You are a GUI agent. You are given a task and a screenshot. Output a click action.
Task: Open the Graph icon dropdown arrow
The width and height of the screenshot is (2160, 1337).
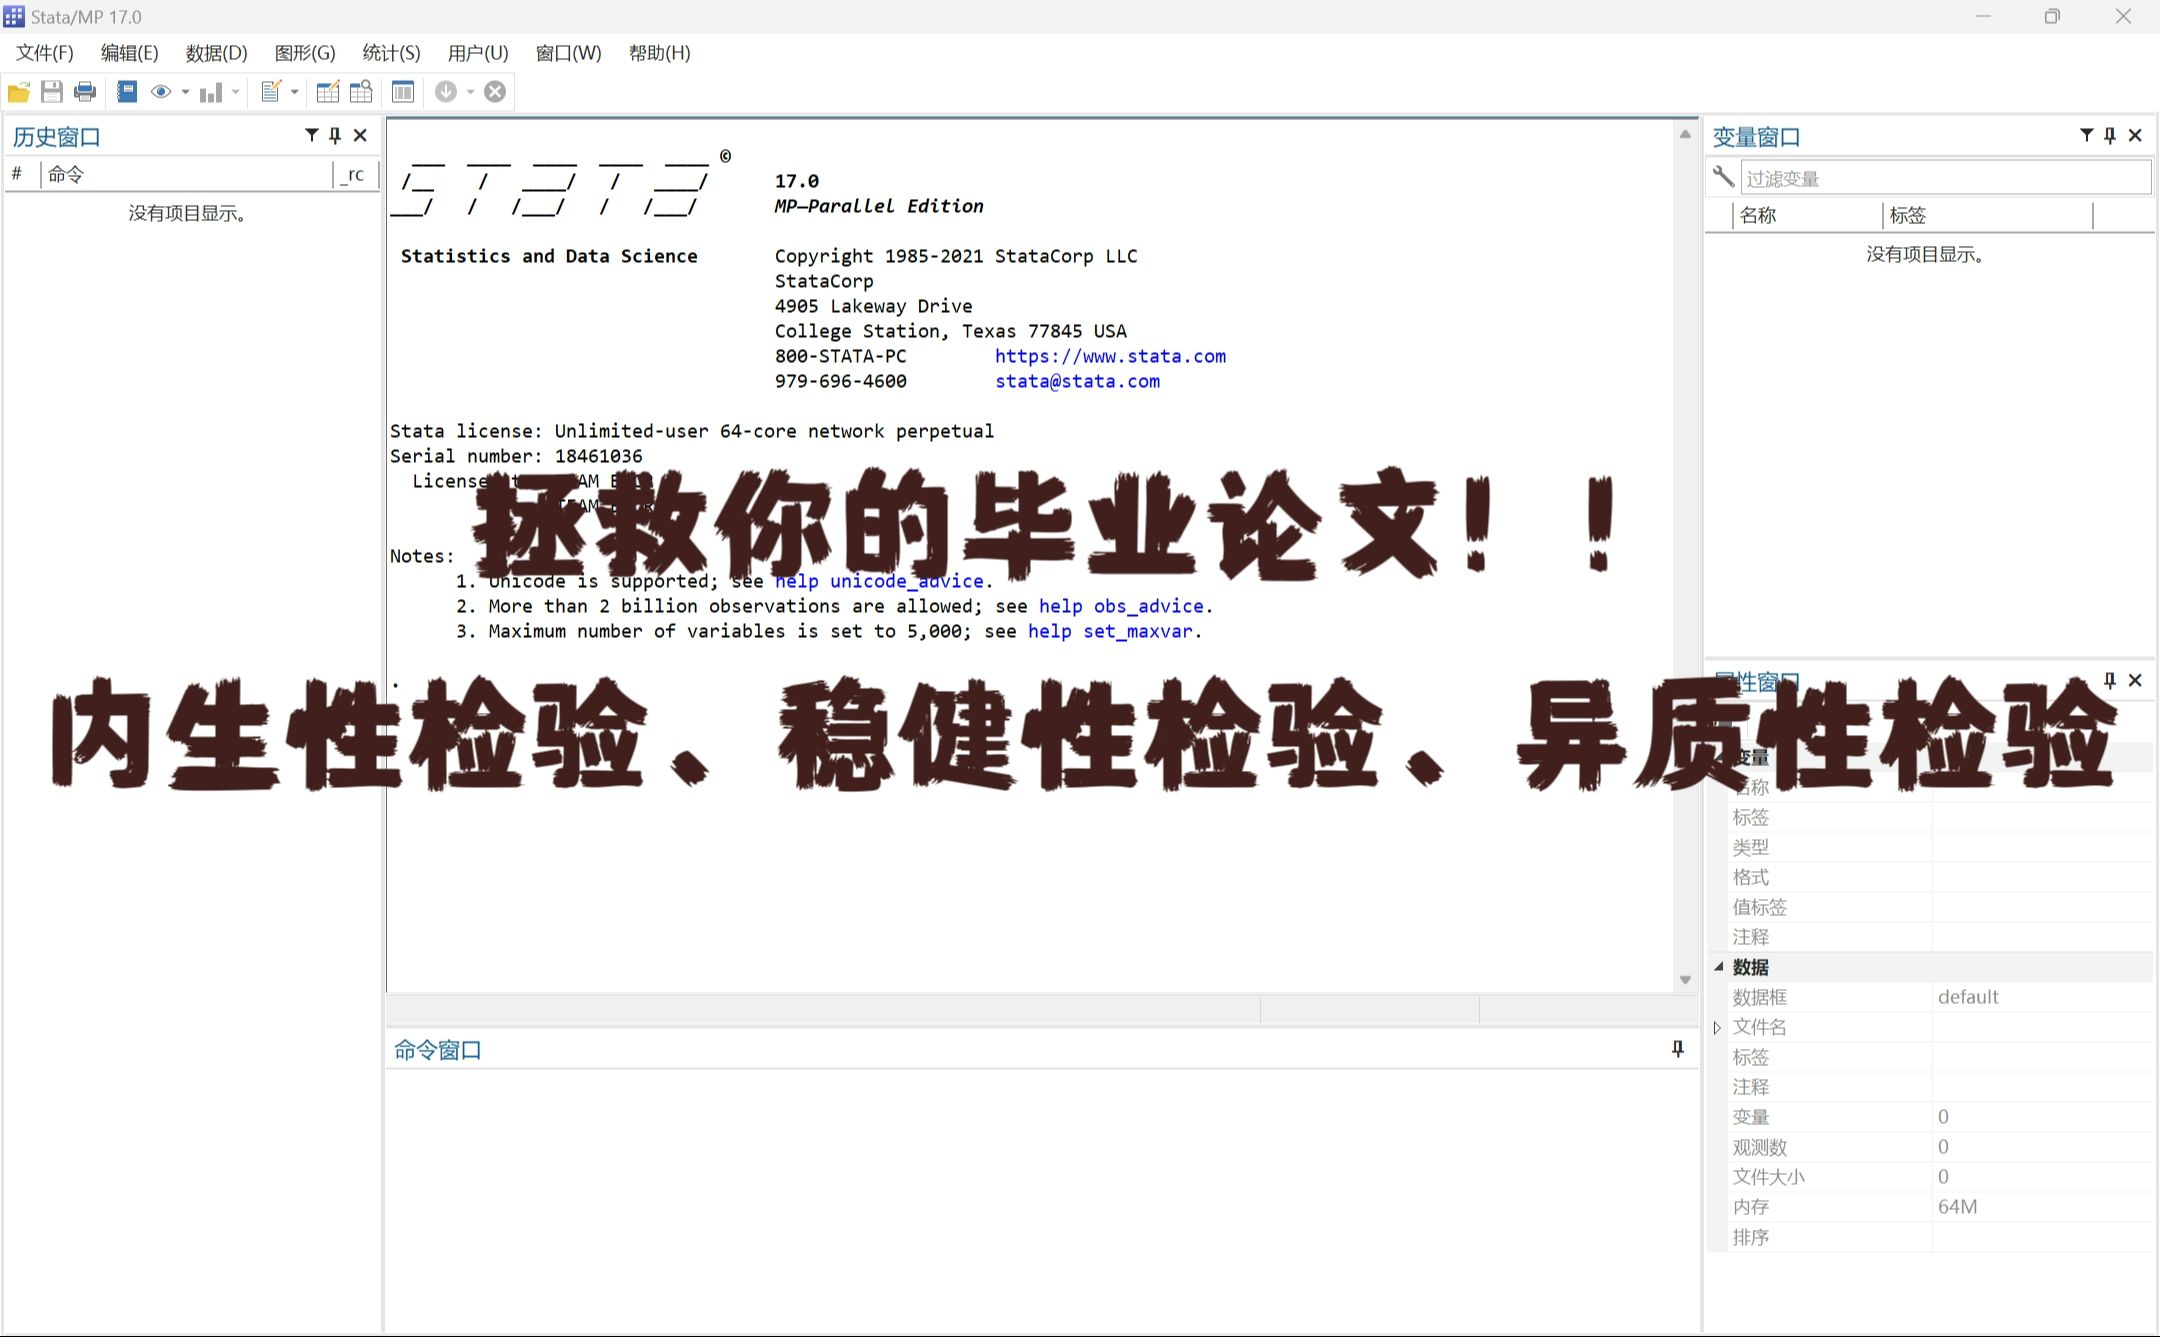click(x=236, y=92)
